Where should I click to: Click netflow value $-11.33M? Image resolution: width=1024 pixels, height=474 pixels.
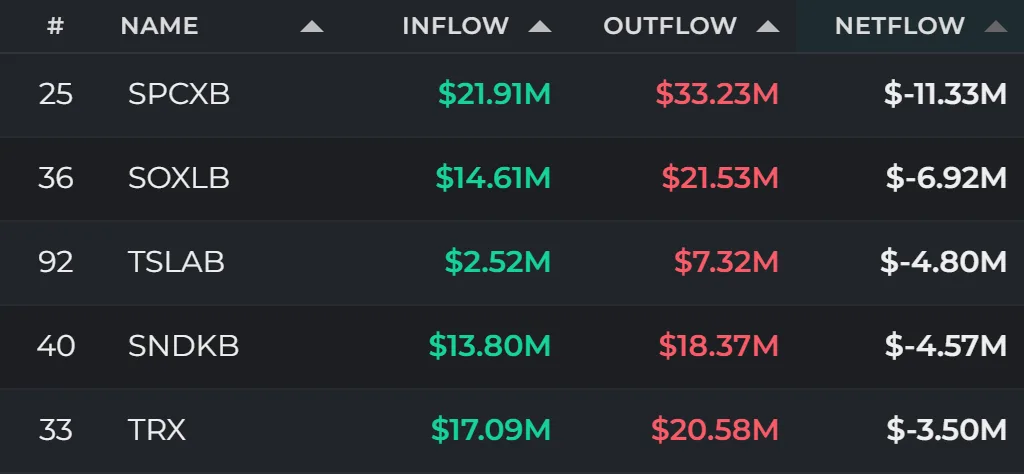(x=946, y=95)
